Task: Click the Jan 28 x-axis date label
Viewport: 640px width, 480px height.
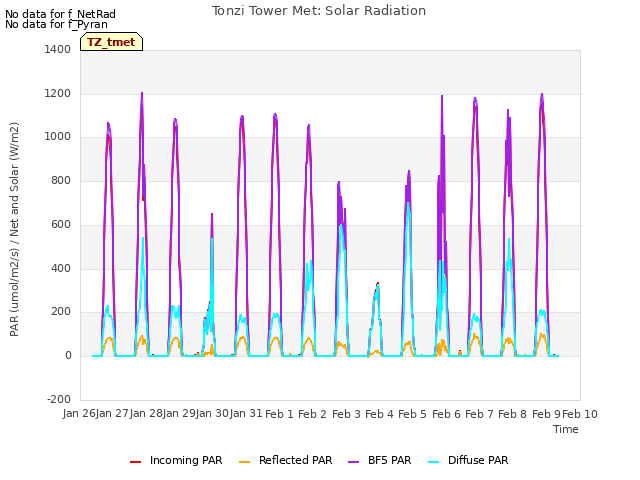Action: coord(146,414)
